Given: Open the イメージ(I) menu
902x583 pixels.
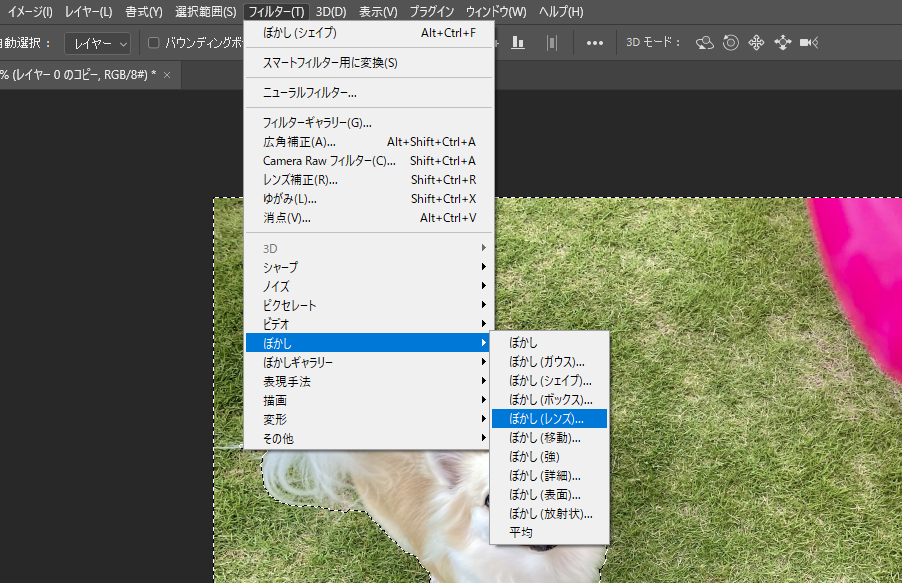Looking at the screenshot, I should click(x=29, y=12).
